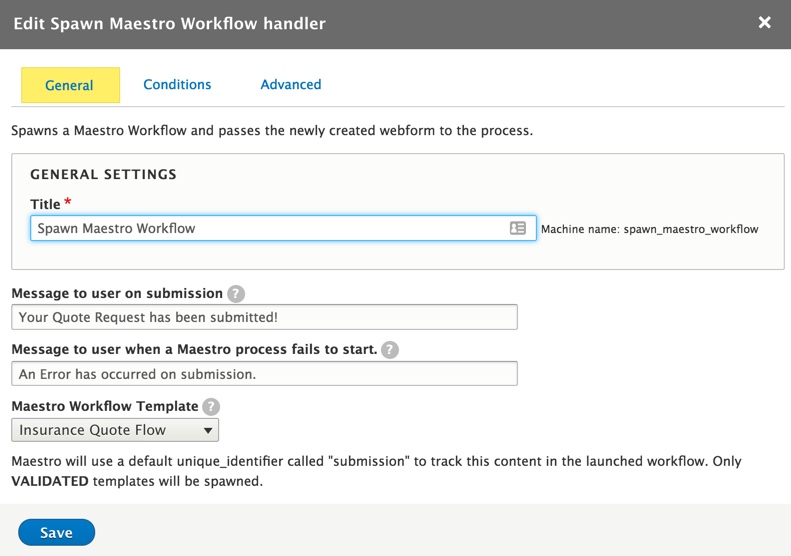Click the dialog title 'Edit Spawn Maestro Workflow handler'

click(170, 24)
